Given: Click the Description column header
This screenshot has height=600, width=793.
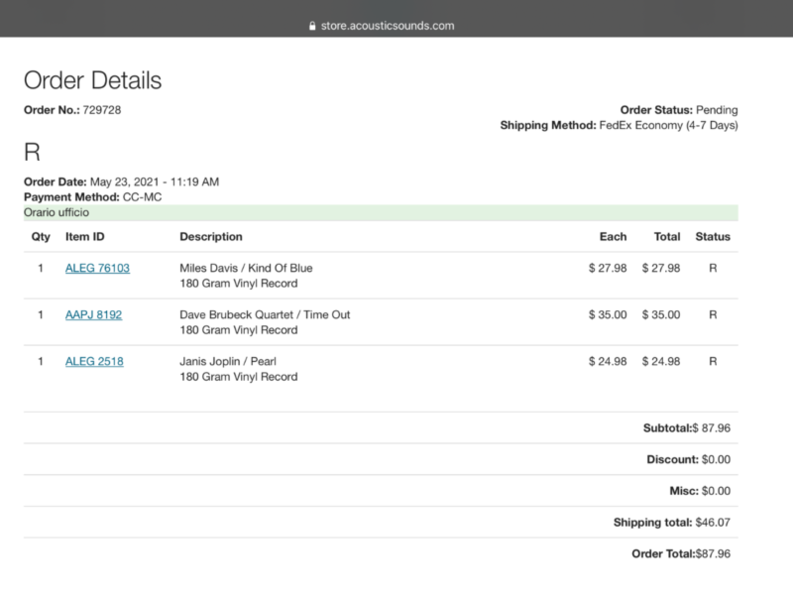Looking at the screenshot, I should [211, 237].
